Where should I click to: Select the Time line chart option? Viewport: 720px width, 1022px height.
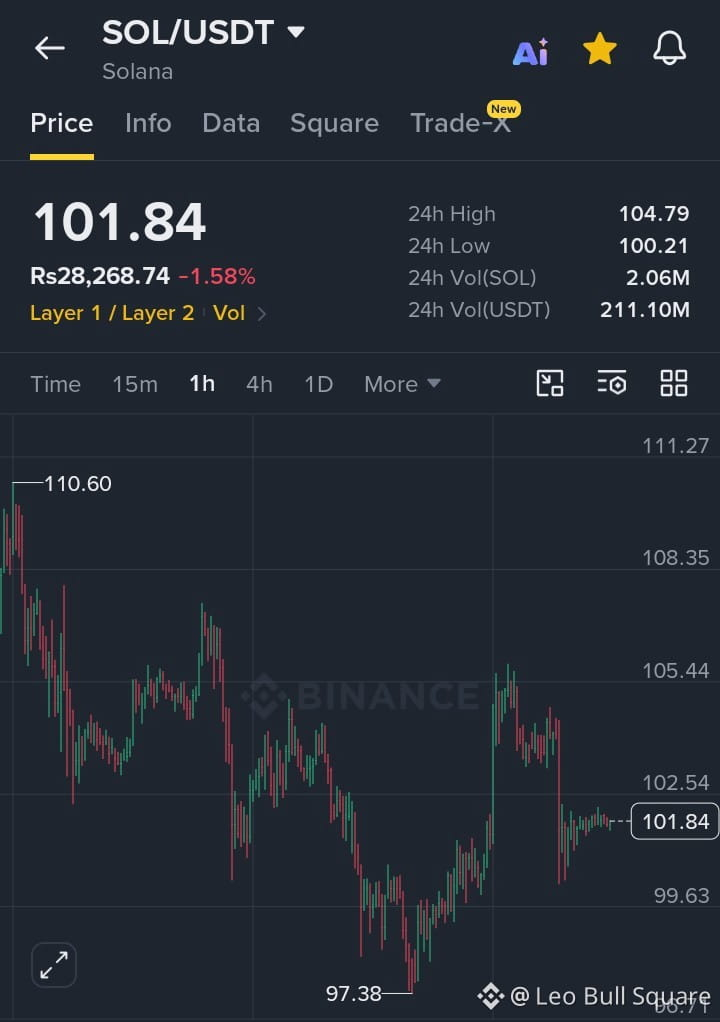(55, 384)
